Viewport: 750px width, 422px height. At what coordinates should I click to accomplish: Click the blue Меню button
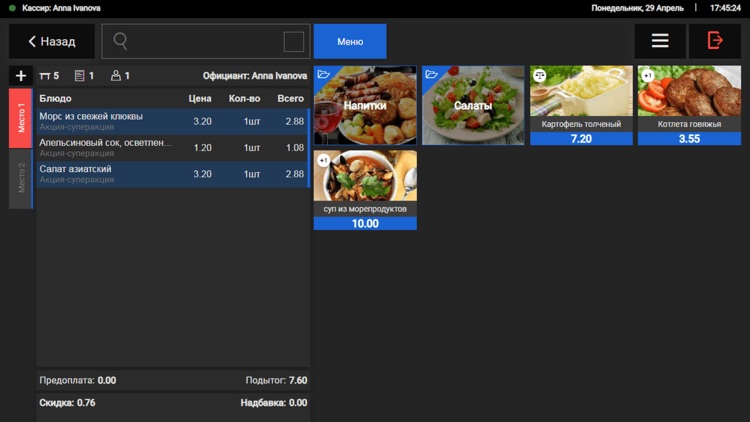pos(350,41)
